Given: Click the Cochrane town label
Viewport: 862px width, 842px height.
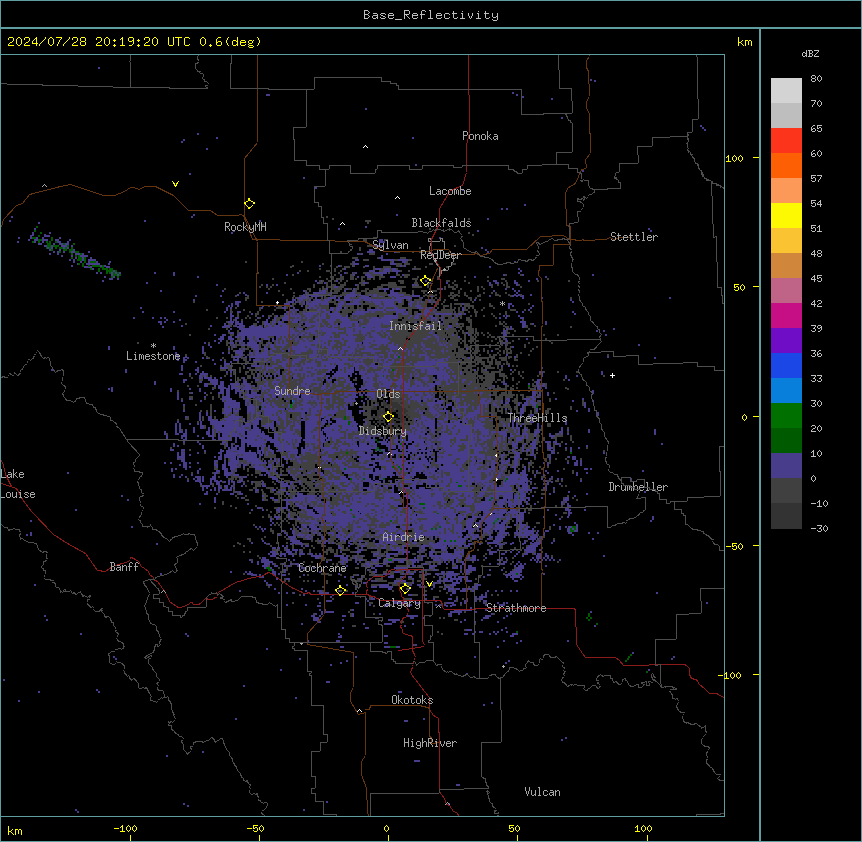Looking at the screenshot, I should [x=322, y=568].
